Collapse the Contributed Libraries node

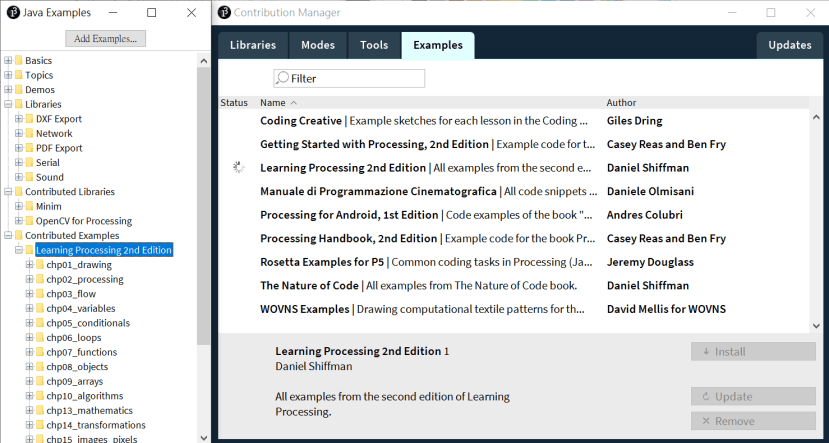(8, 191)
